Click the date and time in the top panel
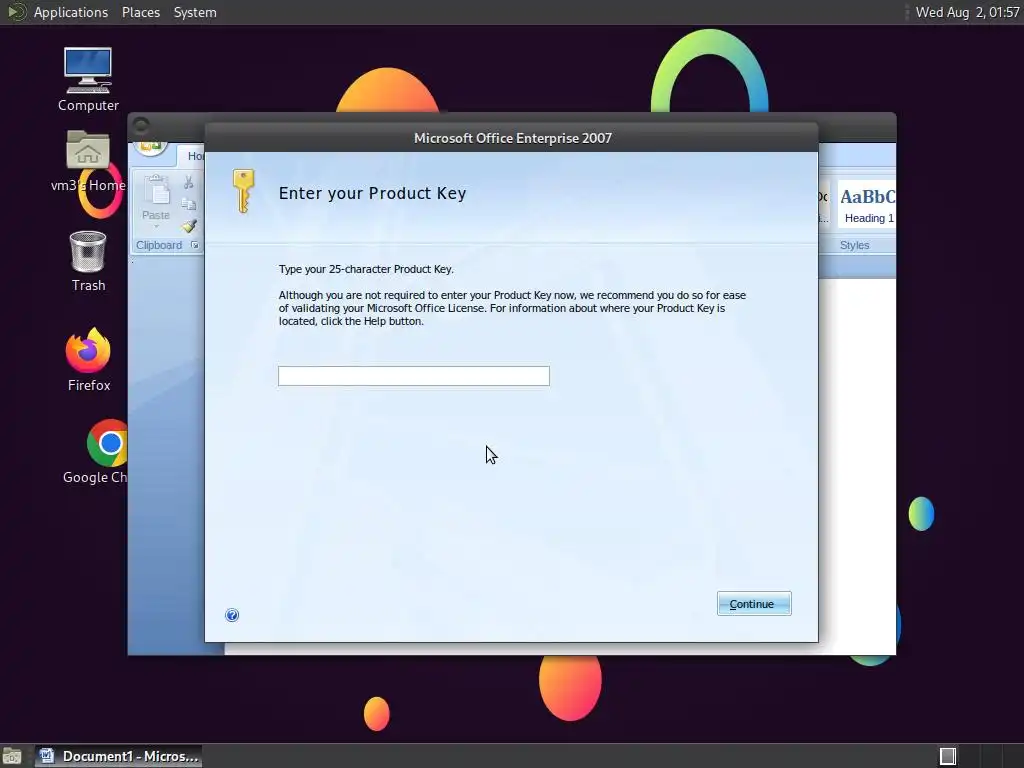1024x768 pixels. click(967, 12)
